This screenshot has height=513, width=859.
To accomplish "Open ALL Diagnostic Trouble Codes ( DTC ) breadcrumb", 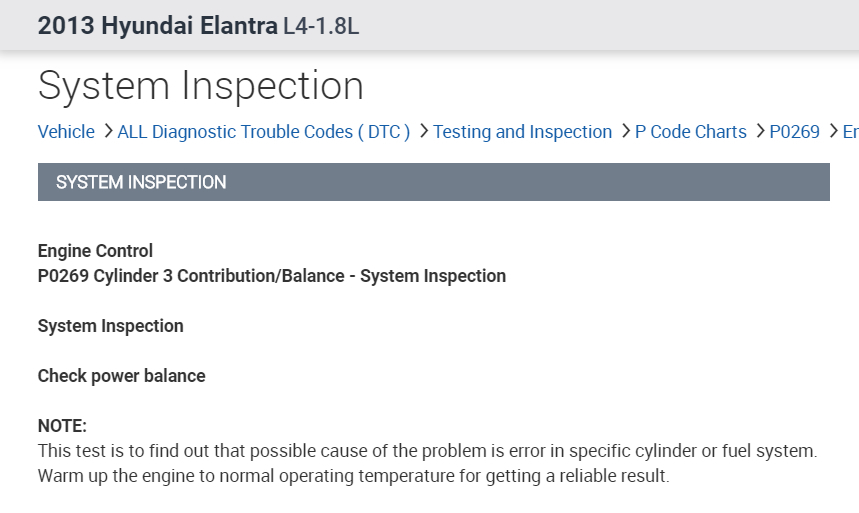I will (x=264, y=132).
